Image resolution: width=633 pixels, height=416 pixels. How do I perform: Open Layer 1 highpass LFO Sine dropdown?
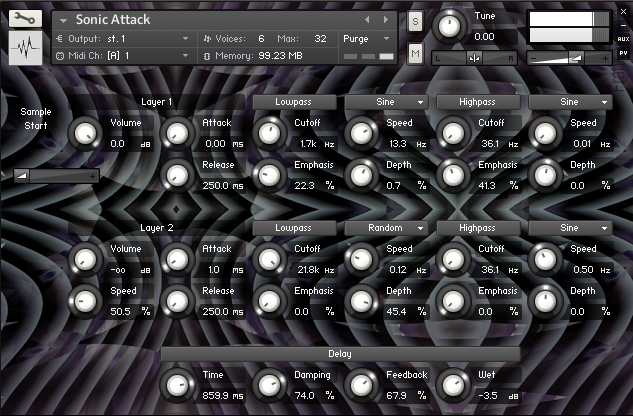pyautogui.click(x=570, y=102)
